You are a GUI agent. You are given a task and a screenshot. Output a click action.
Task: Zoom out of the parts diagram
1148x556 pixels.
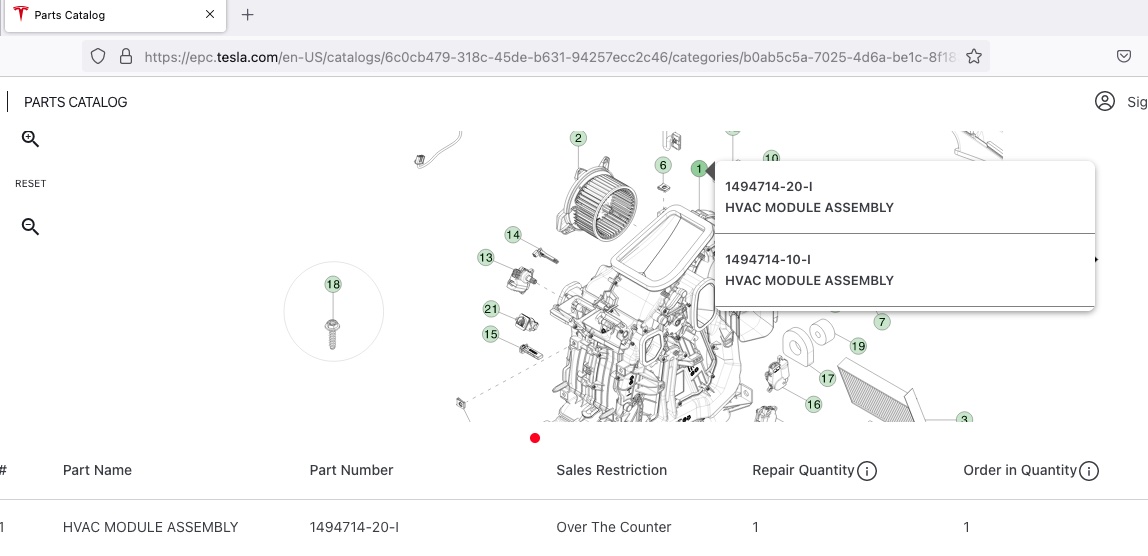[30, 227]
